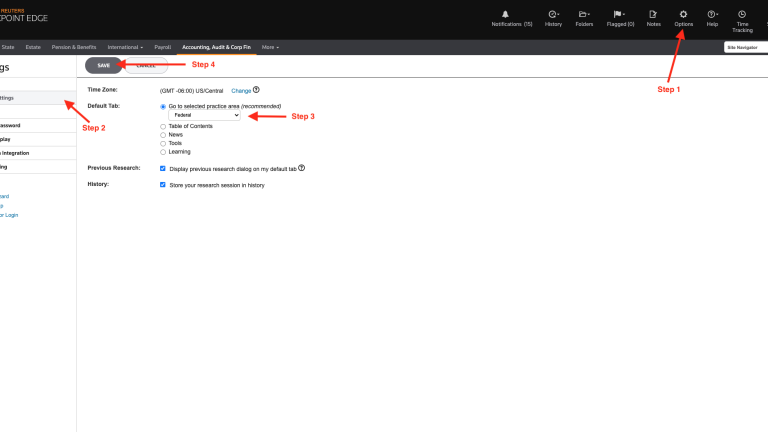Image resolution: width=768 pixels, height=432 pixels.
Task: Click the SAVE button
Action: click(103, 65)
